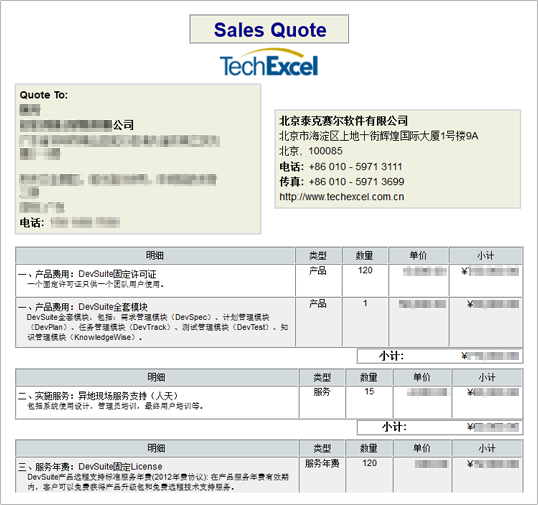Select the row title 一、产品费用：DevSuite全套模块
Image resolution: width=538 pixels, height=505 pixels.
pos(83,306)
